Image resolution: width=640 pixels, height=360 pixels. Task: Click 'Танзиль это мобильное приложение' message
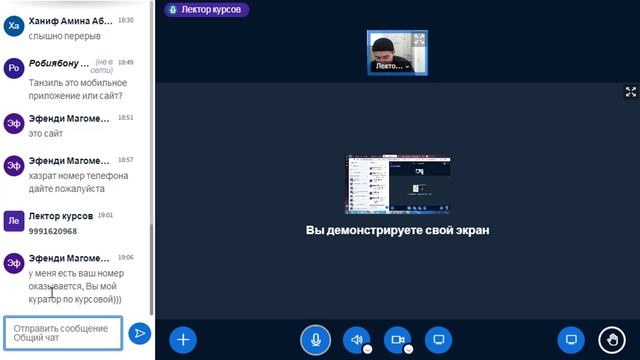pos(78,89)
